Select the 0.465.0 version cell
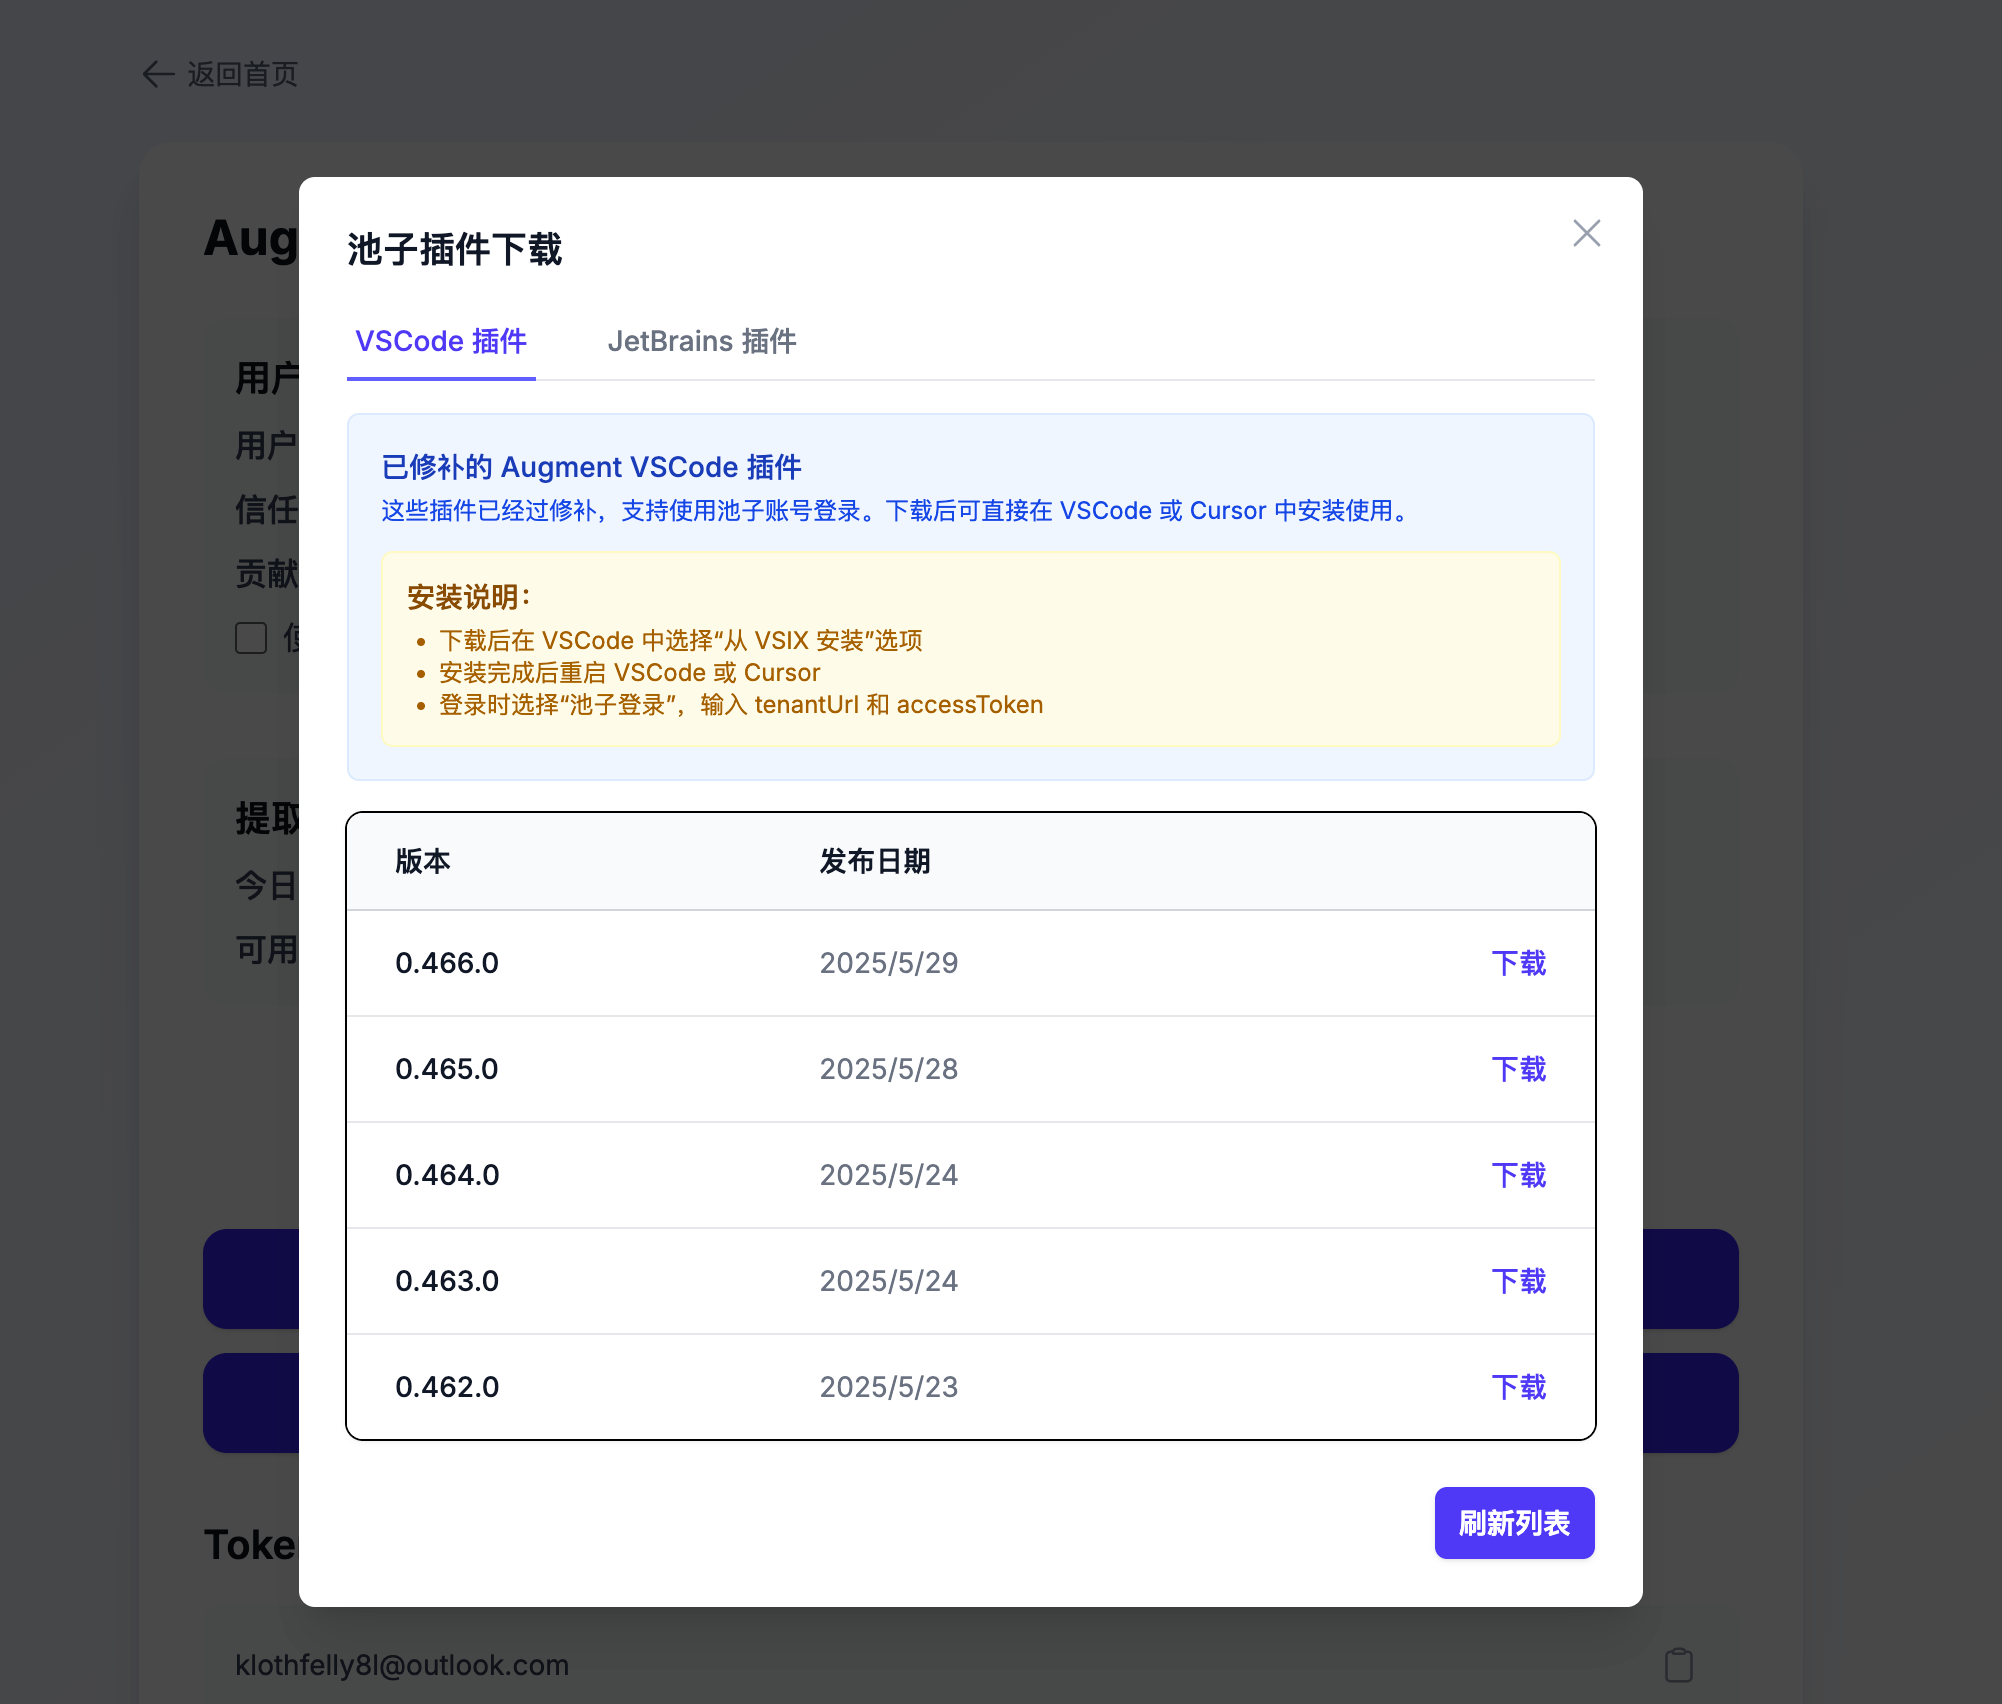Viewport: 2002px width, 1704px height. pos(447,1069)
